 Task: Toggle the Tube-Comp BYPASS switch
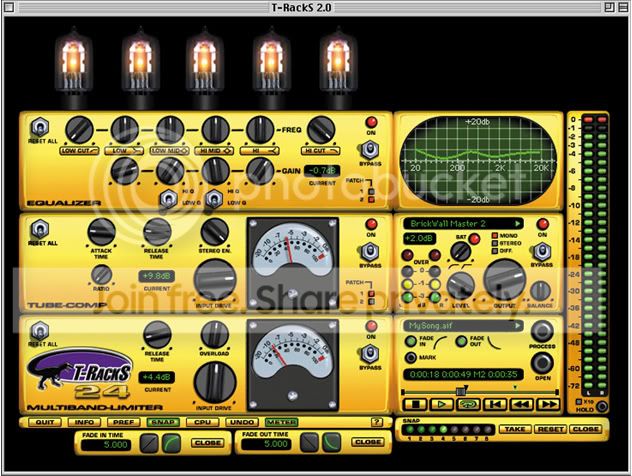(370, 252)
